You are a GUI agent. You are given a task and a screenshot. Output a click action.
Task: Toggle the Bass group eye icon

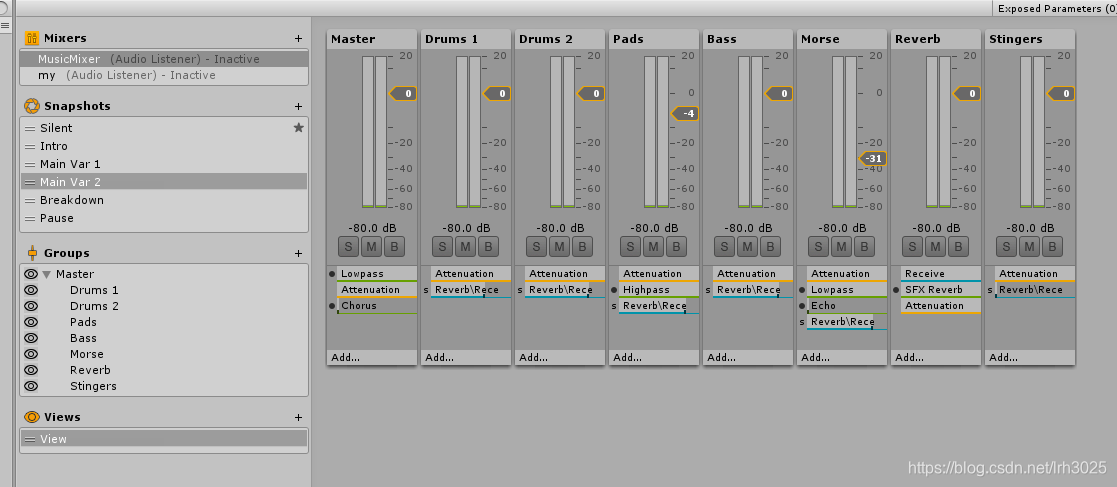coord(31,338)
